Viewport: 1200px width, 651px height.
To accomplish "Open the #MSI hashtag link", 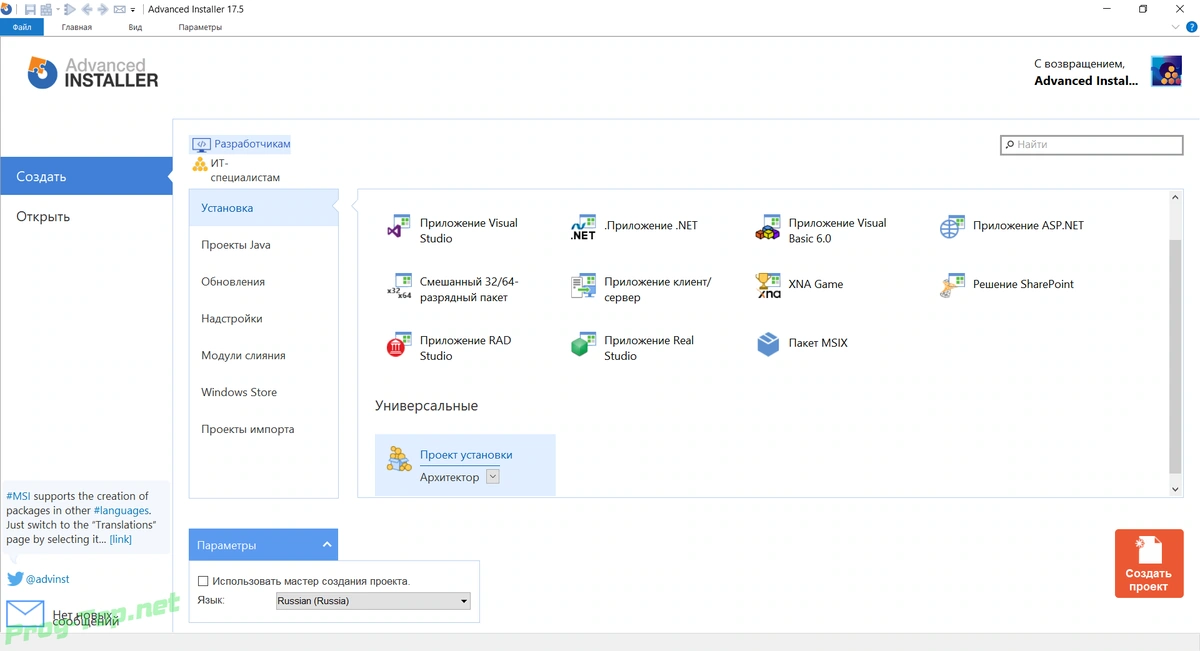I will click(x=18, y=496).
